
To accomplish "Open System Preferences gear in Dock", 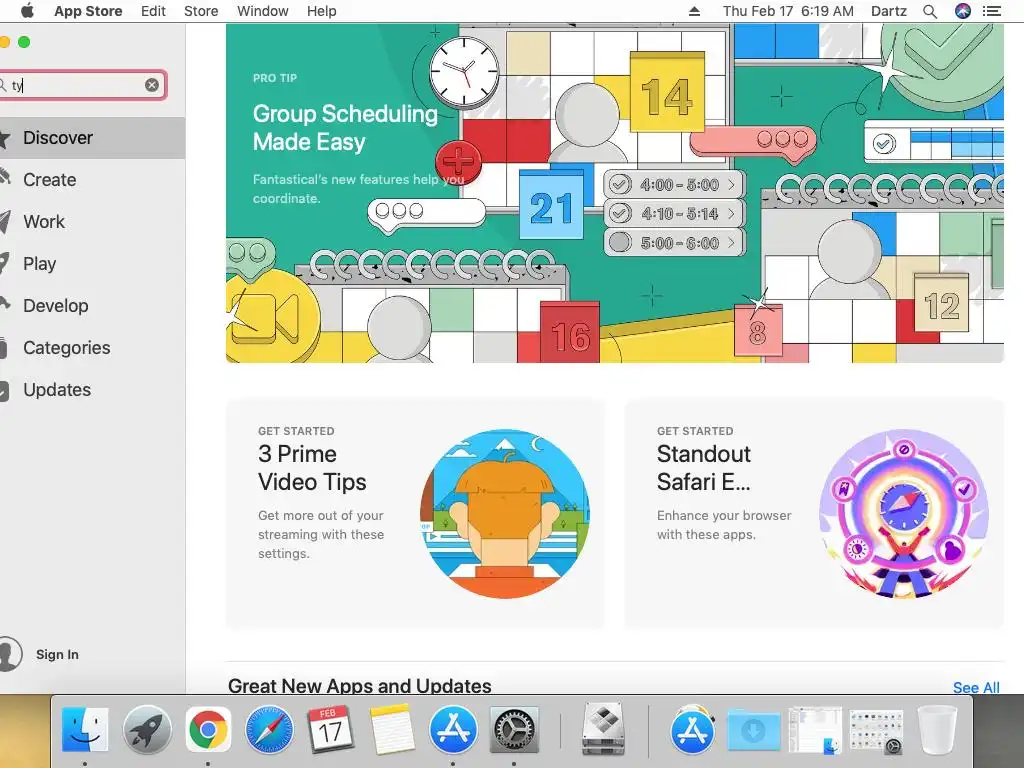I will coord(514,729).
